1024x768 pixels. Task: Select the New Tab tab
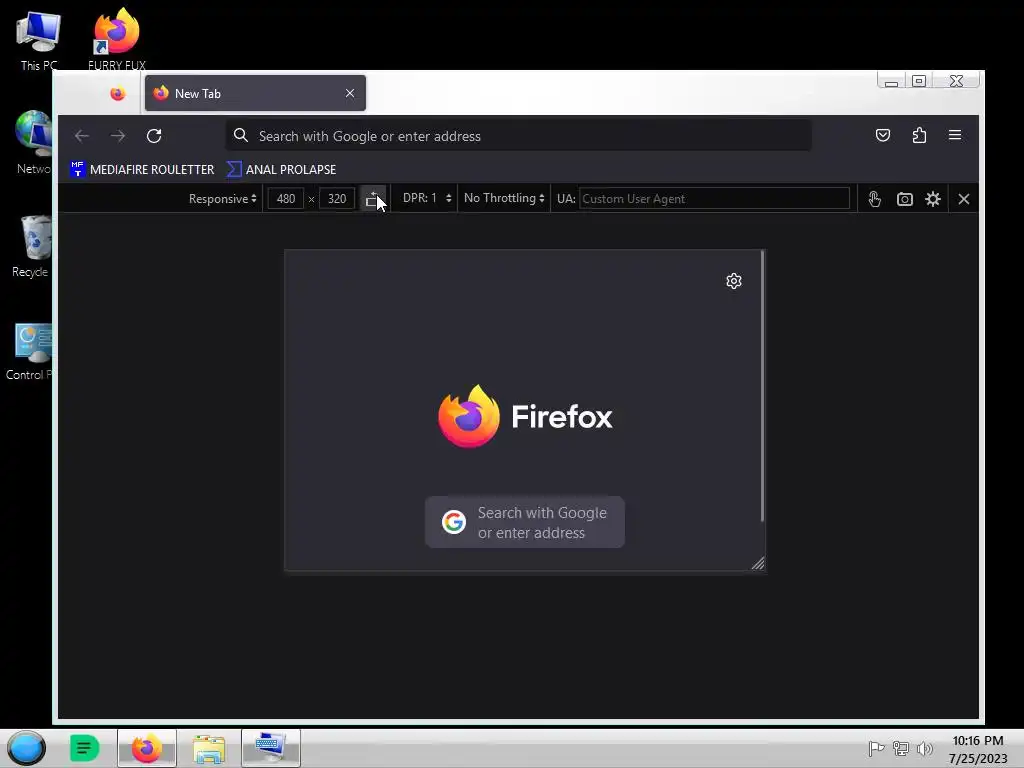click(255, 93)
